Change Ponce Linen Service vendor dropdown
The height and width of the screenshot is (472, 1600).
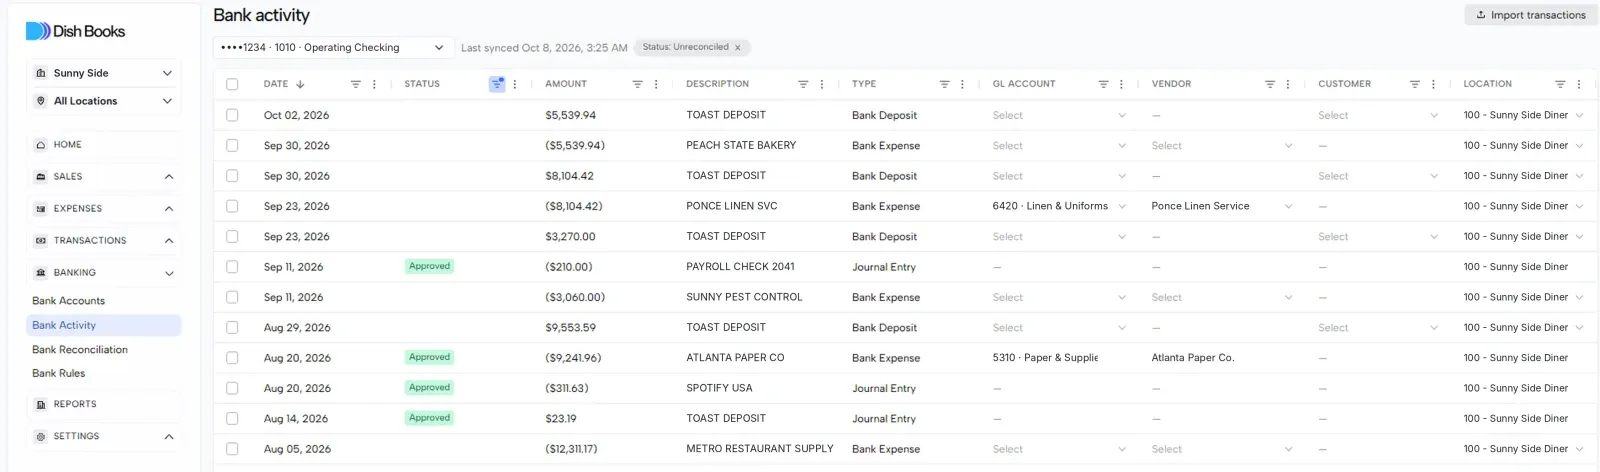coord(1221,206)
